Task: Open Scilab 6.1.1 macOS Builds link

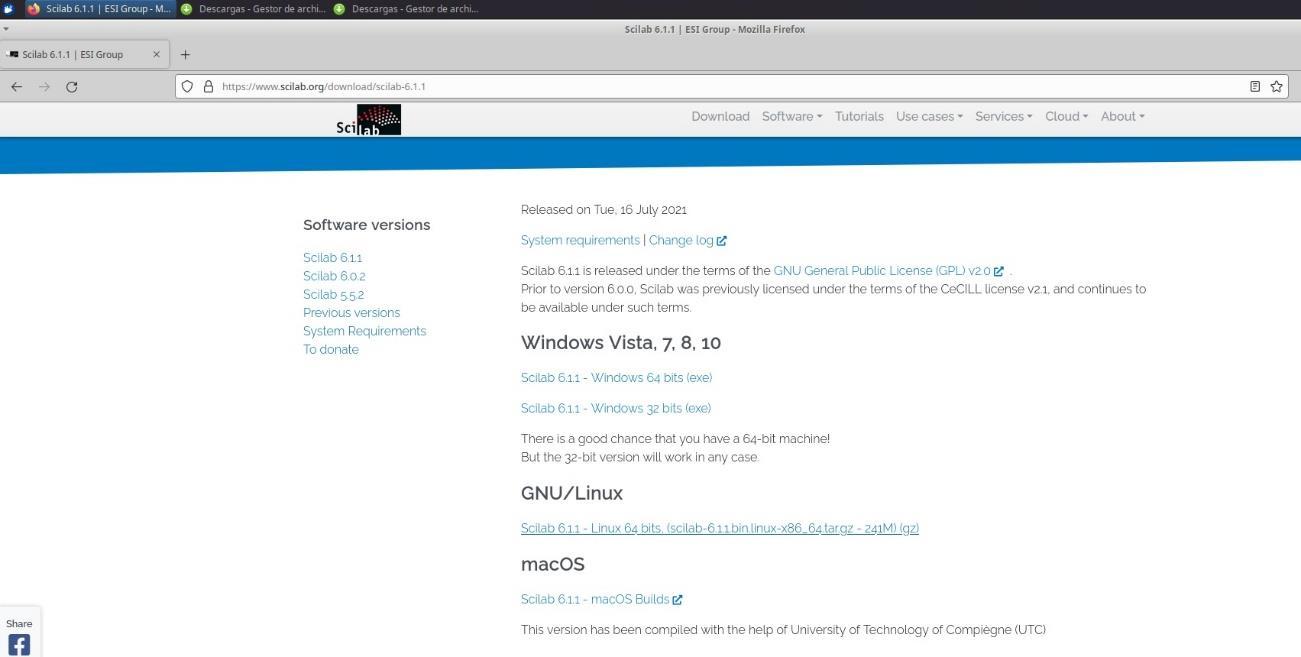Action: pyautogui.click(x=595, y=599)
